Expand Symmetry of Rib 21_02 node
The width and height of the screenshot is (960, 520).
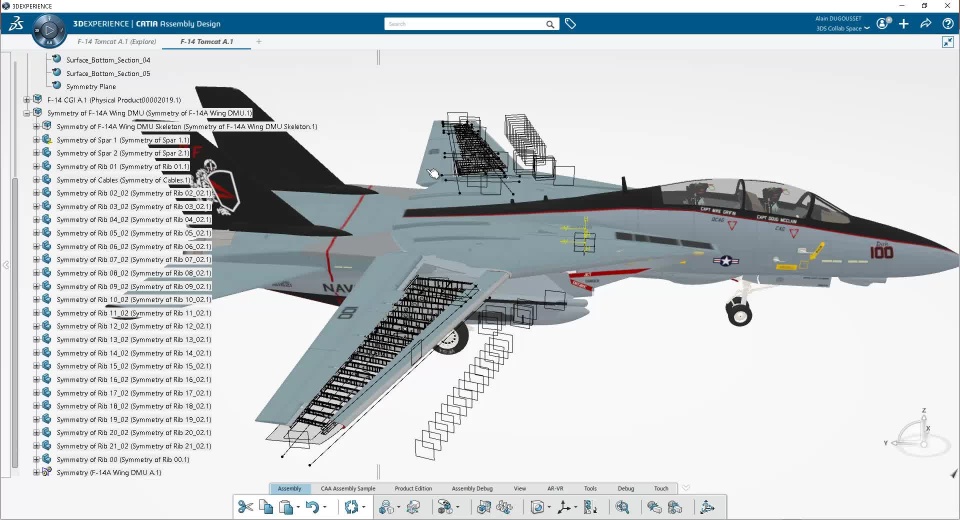coord(36,446)
